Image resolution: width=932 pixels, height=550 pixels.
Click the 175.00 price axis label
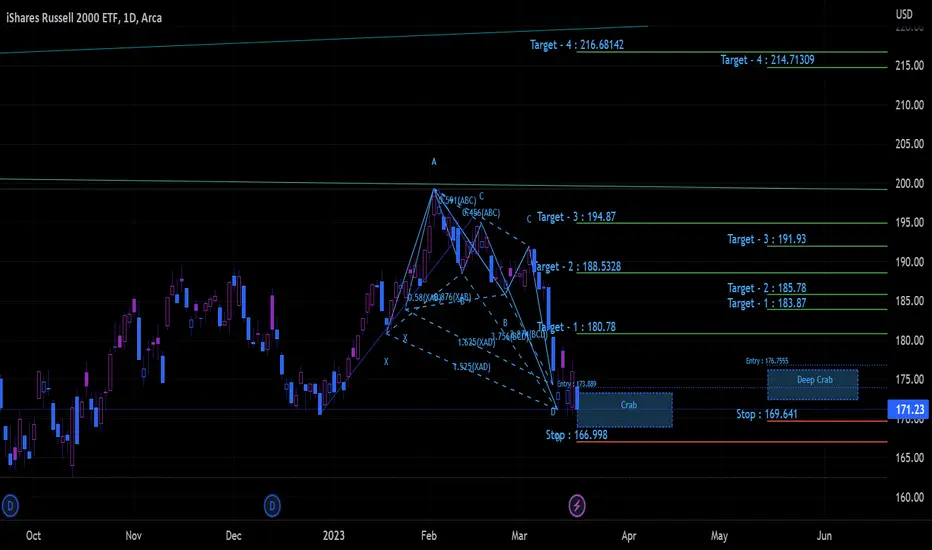click(x=909, y=379)
